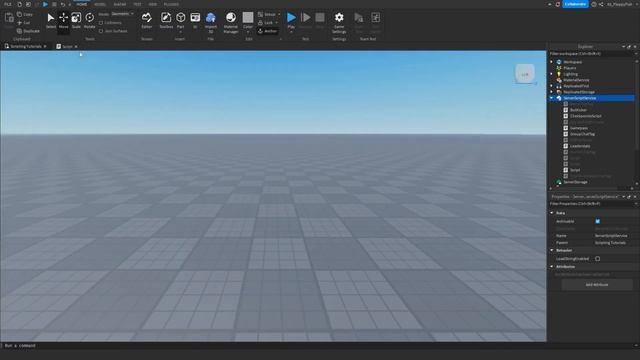This screenshot has height=360, width=640.
Task: Expand the Workspace tree node
Action: tap(551, 62)
